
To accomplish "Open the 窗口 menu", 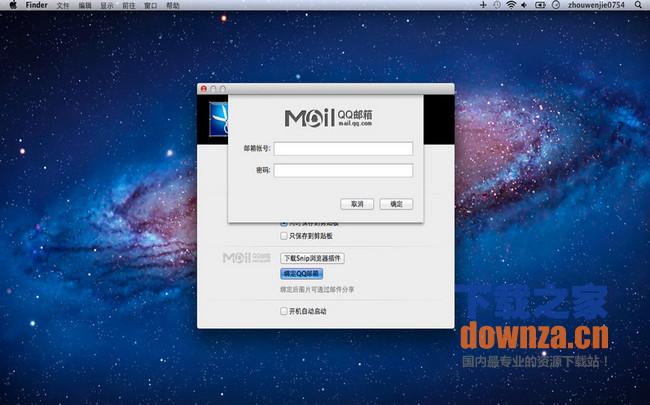I will coord(150,5).
